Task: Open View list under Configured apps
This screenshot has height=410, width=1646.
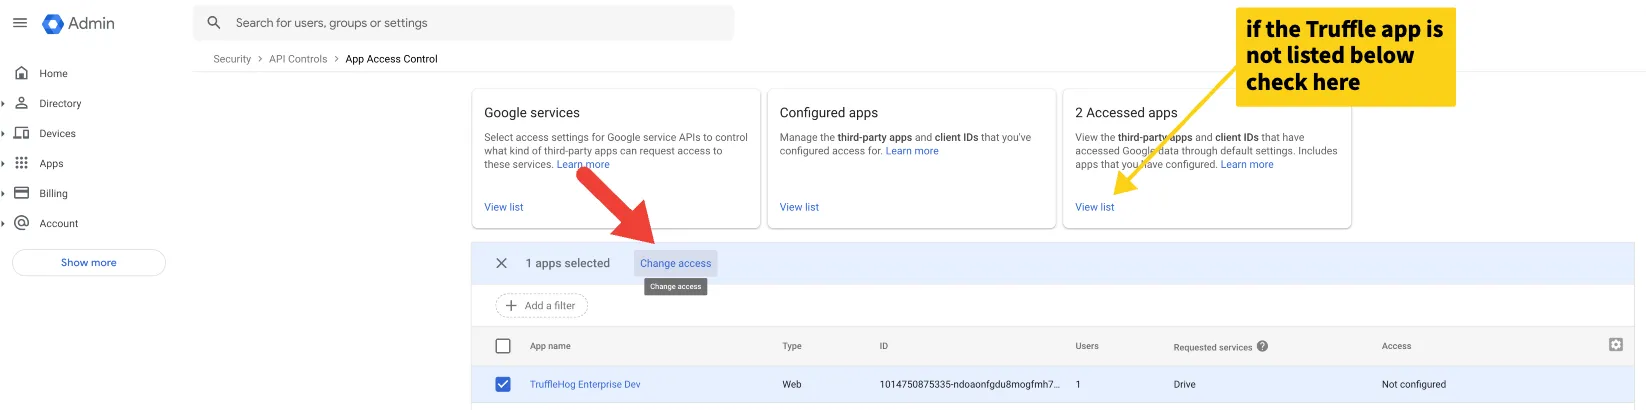Action: 799,207
